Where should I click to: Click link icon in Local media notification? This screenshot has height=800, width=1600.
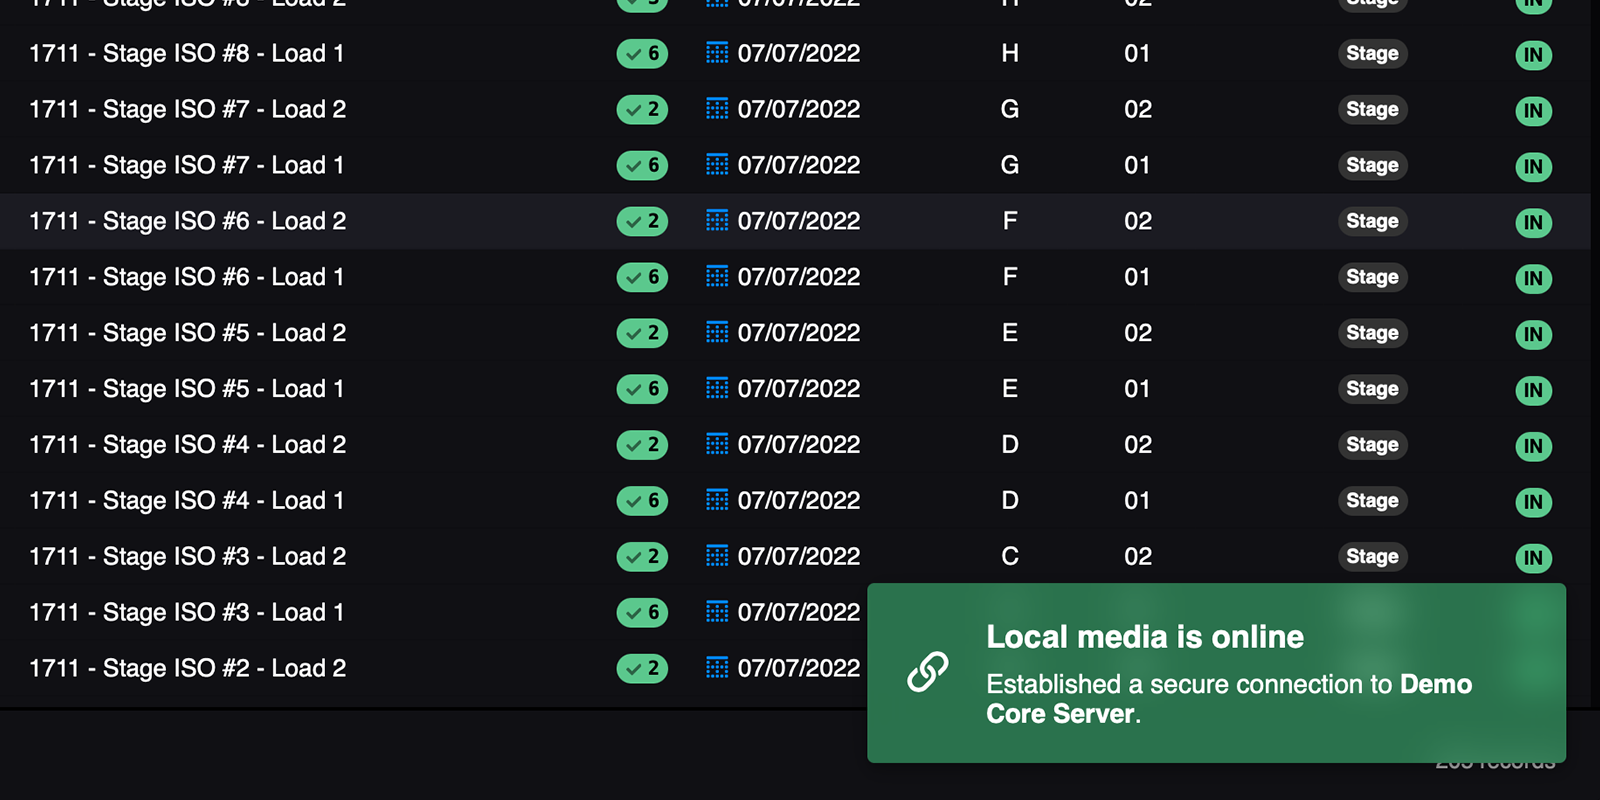pos(927,672)
